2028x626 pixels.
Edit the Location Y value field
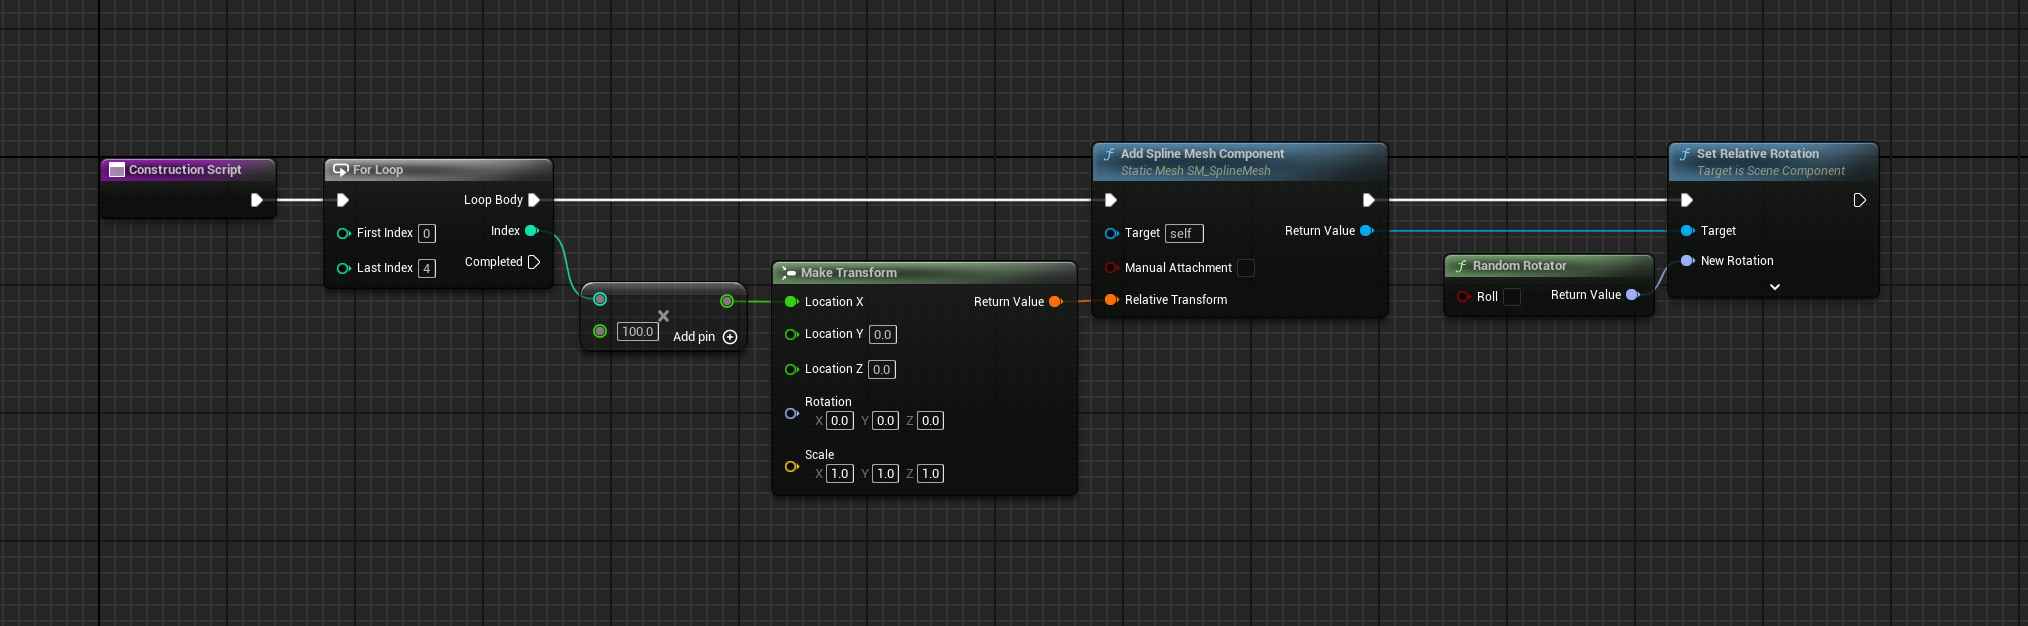(x=882, y=335)
